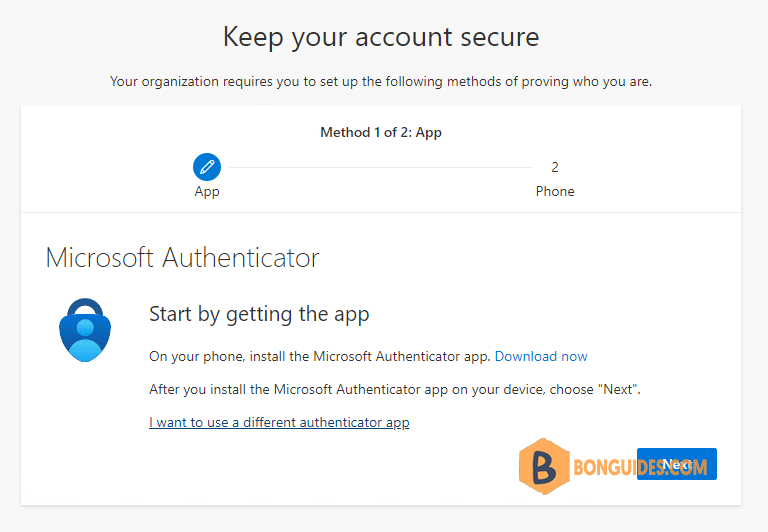Click the After you install instruction sentence
Screen dimensions: 768x532
click(395, 389)
